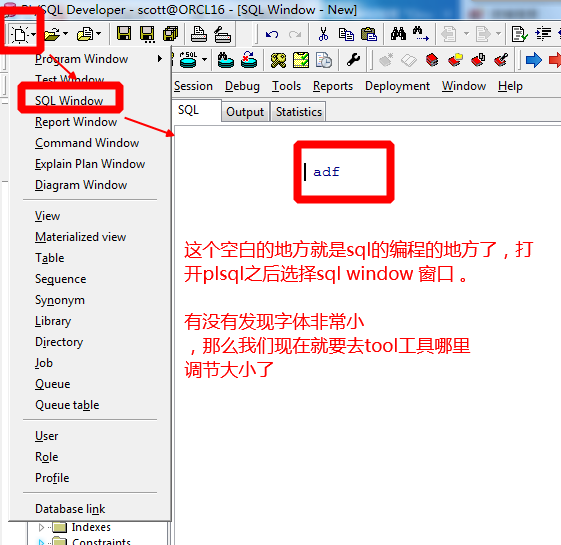Choose View from the New menu
Screen dimensions: 561x545
47,216
